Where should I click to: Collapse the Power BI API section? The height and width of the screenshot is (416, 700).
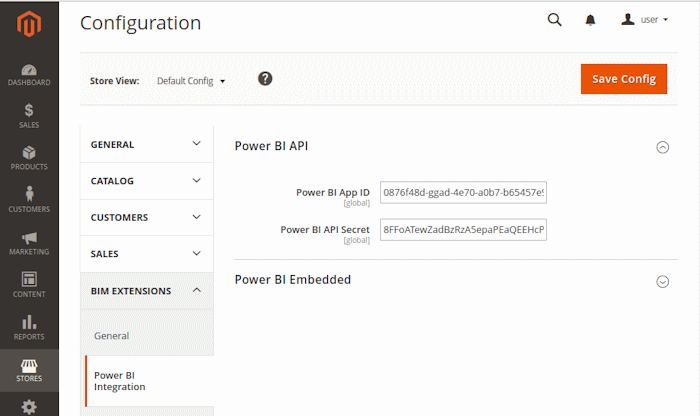coord(662,147)
